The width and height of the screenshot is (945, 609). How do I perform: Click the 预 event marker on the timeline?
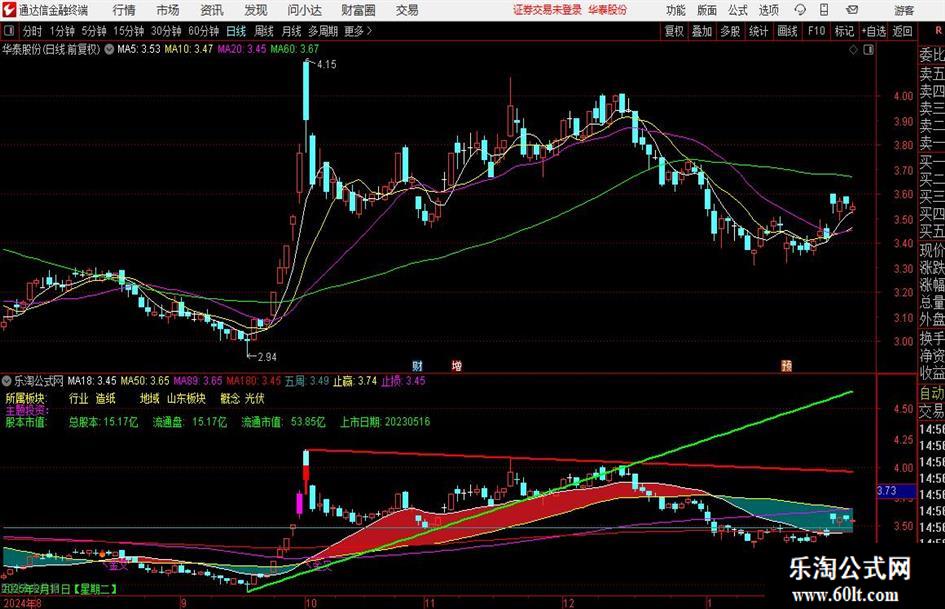click(x=786, y=365)
